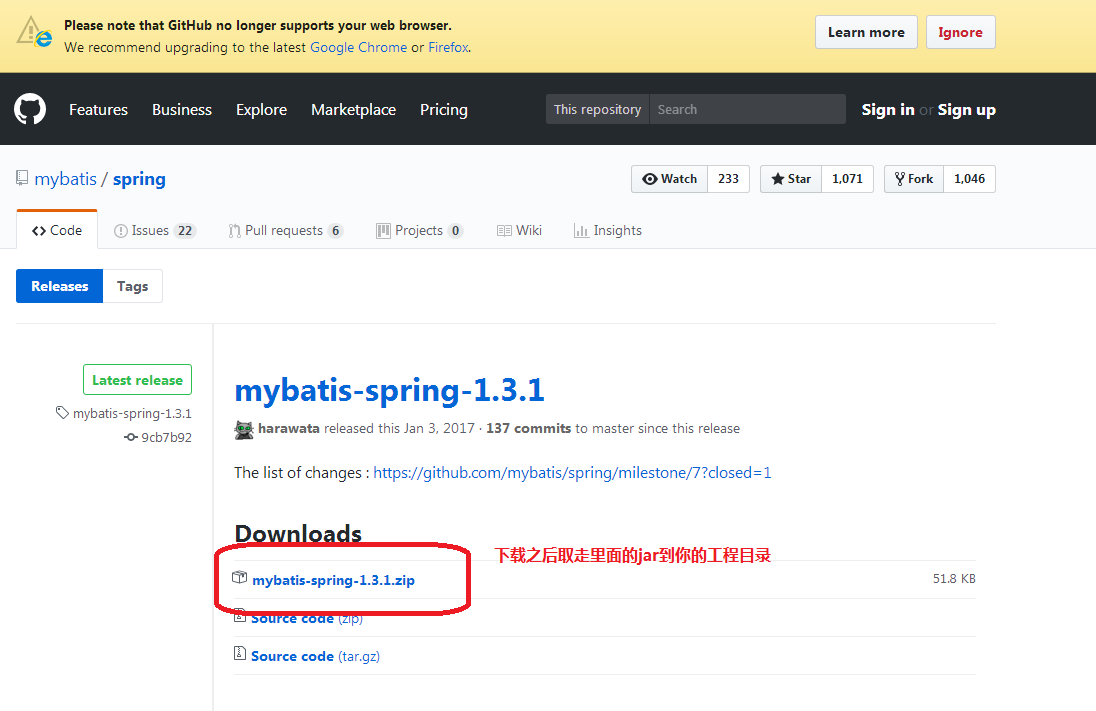This screenshot has width=1096, height=711.
Task: Open the mybatis organization link
Action: (x=66, y=179)
